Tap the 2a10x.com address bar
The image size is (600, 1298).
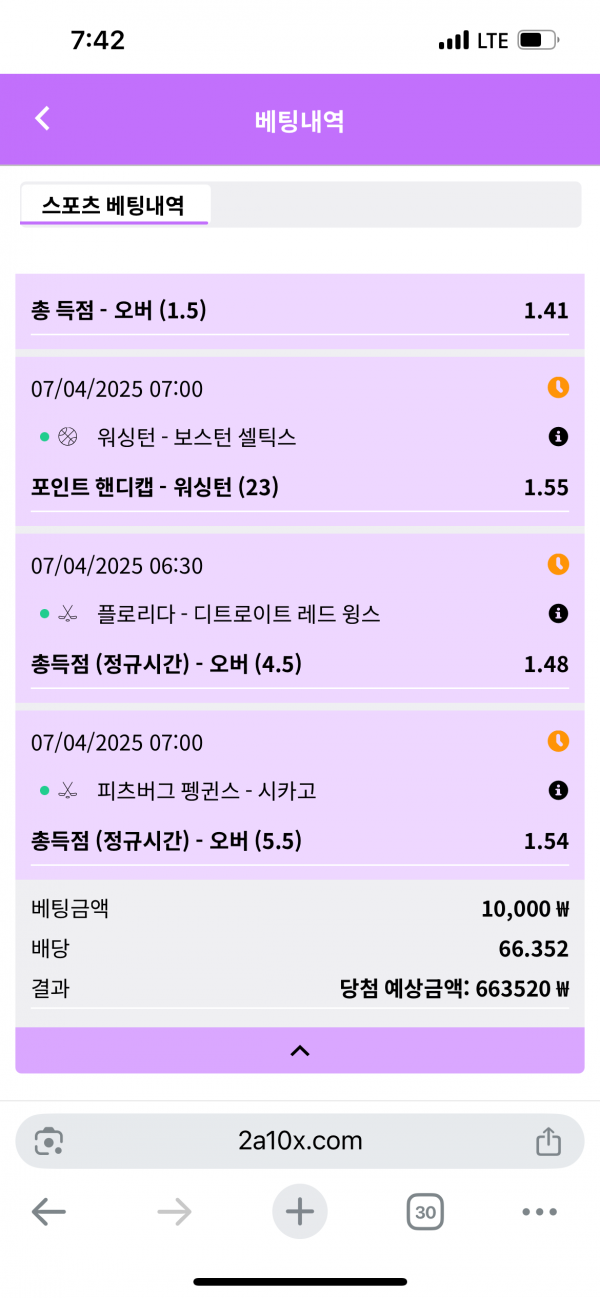[x=300, y=1141]
